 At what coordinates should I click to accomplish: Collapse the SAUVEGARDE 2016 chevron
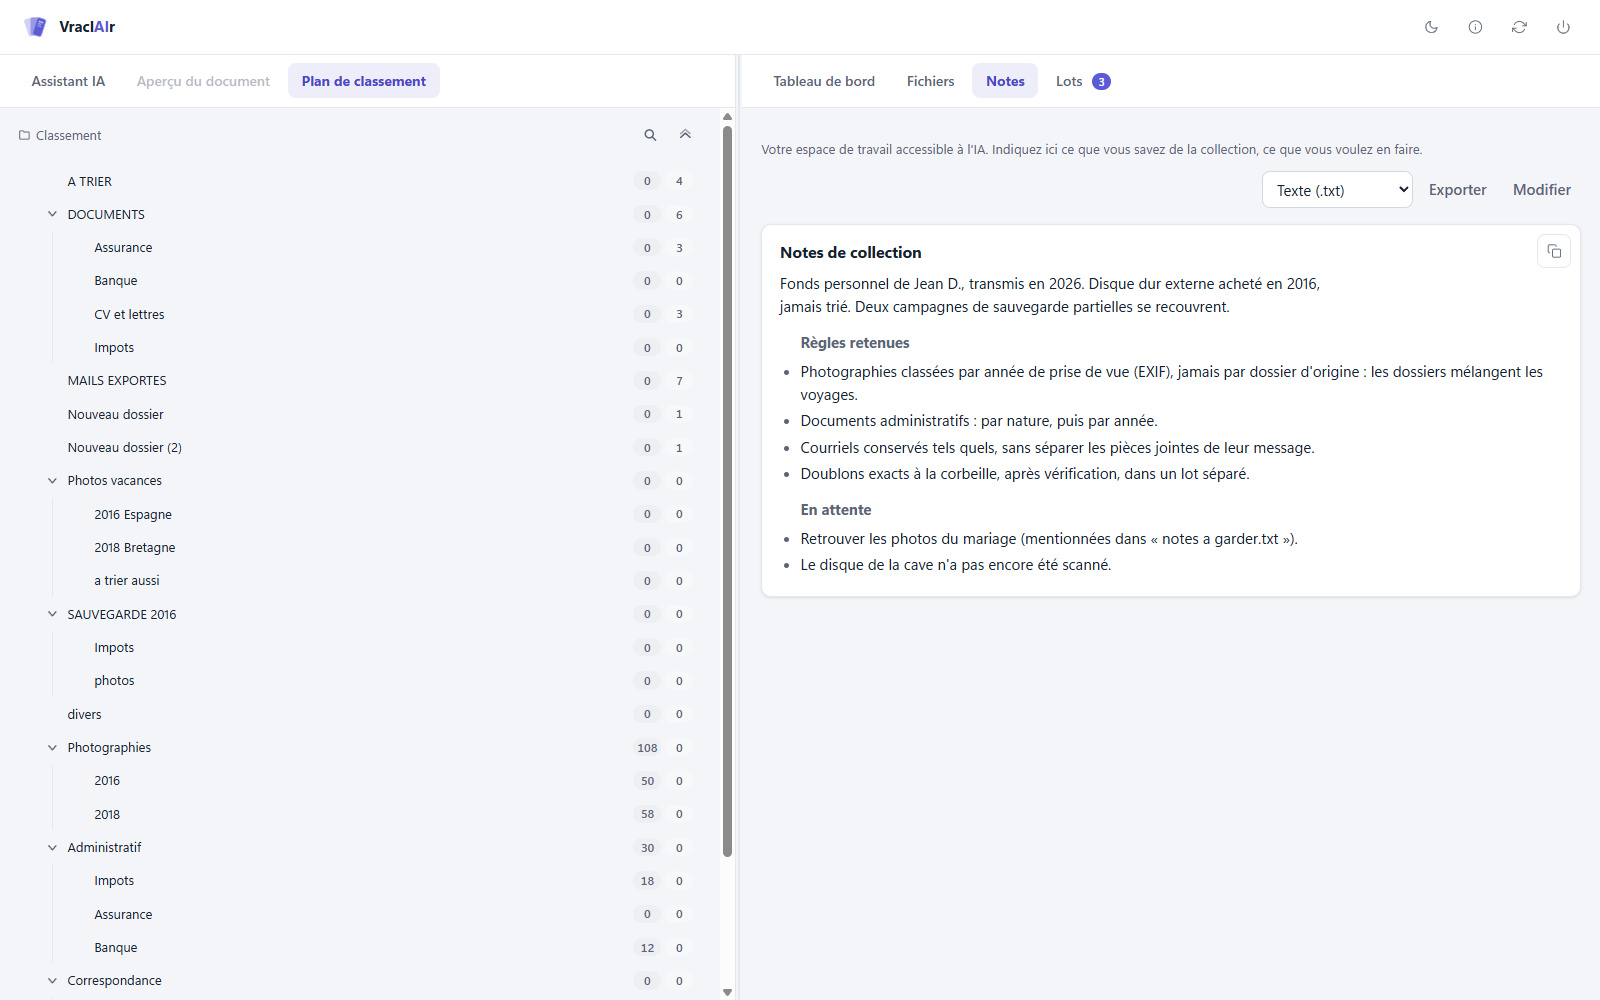52,614
